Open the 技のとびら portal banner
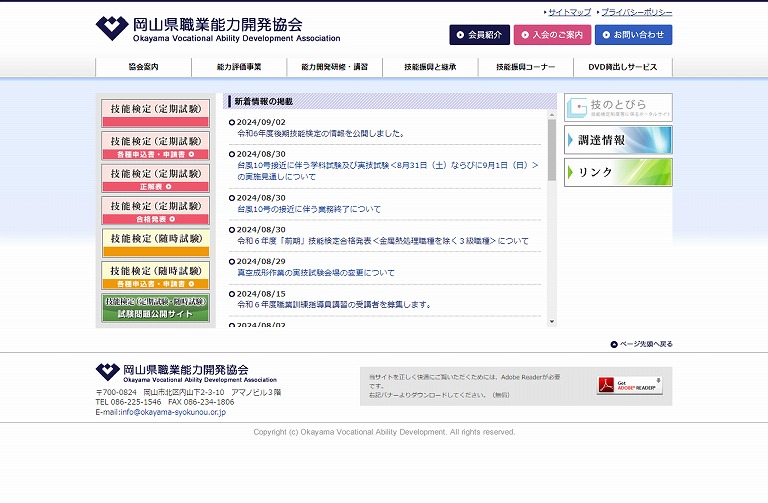This screenshot has width=768, height=503. click(617, 107)
